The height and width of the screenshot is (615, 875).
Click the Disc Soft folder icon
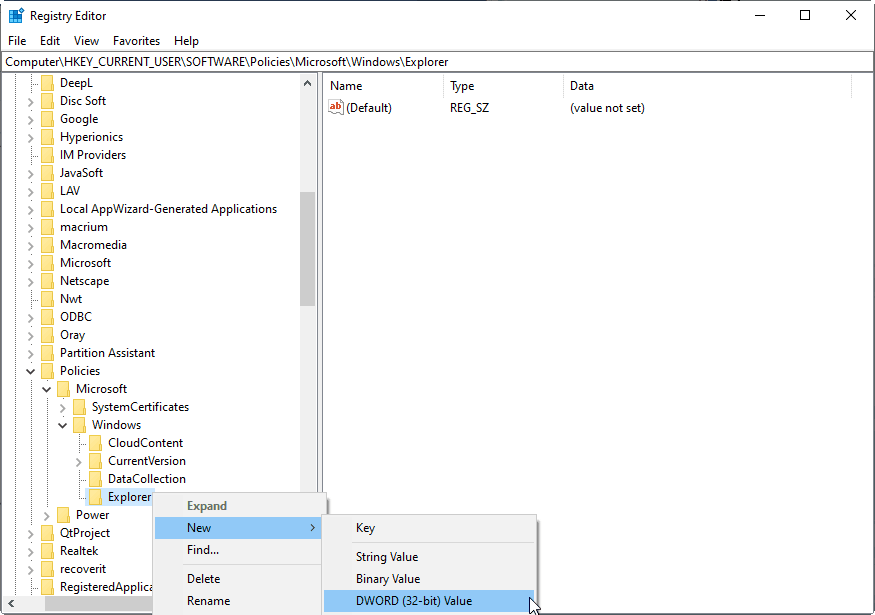tap(47, 101)
